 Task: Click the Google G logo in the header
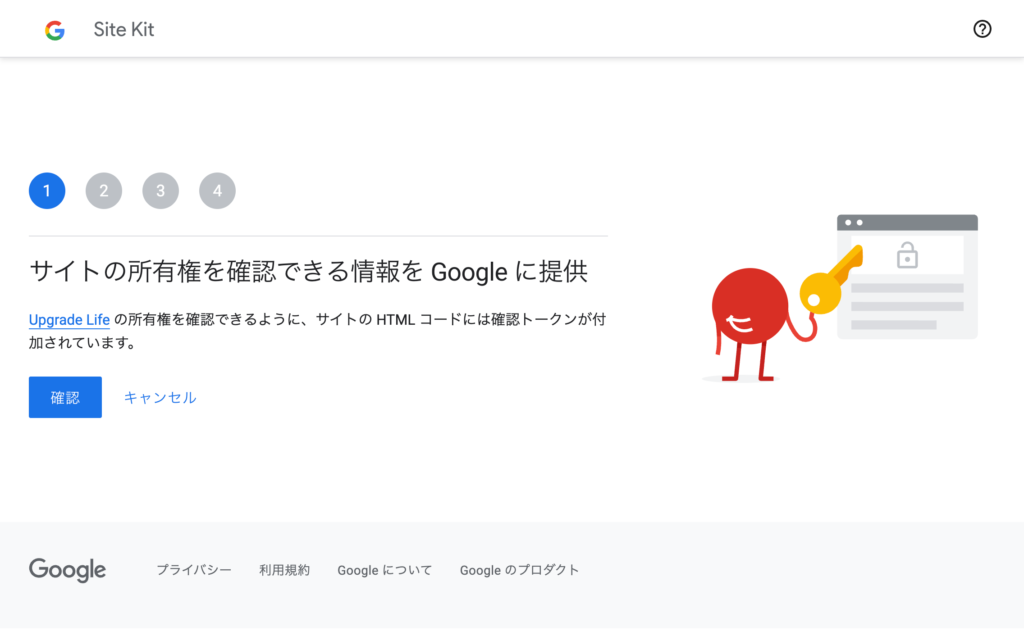click(55, 30)
